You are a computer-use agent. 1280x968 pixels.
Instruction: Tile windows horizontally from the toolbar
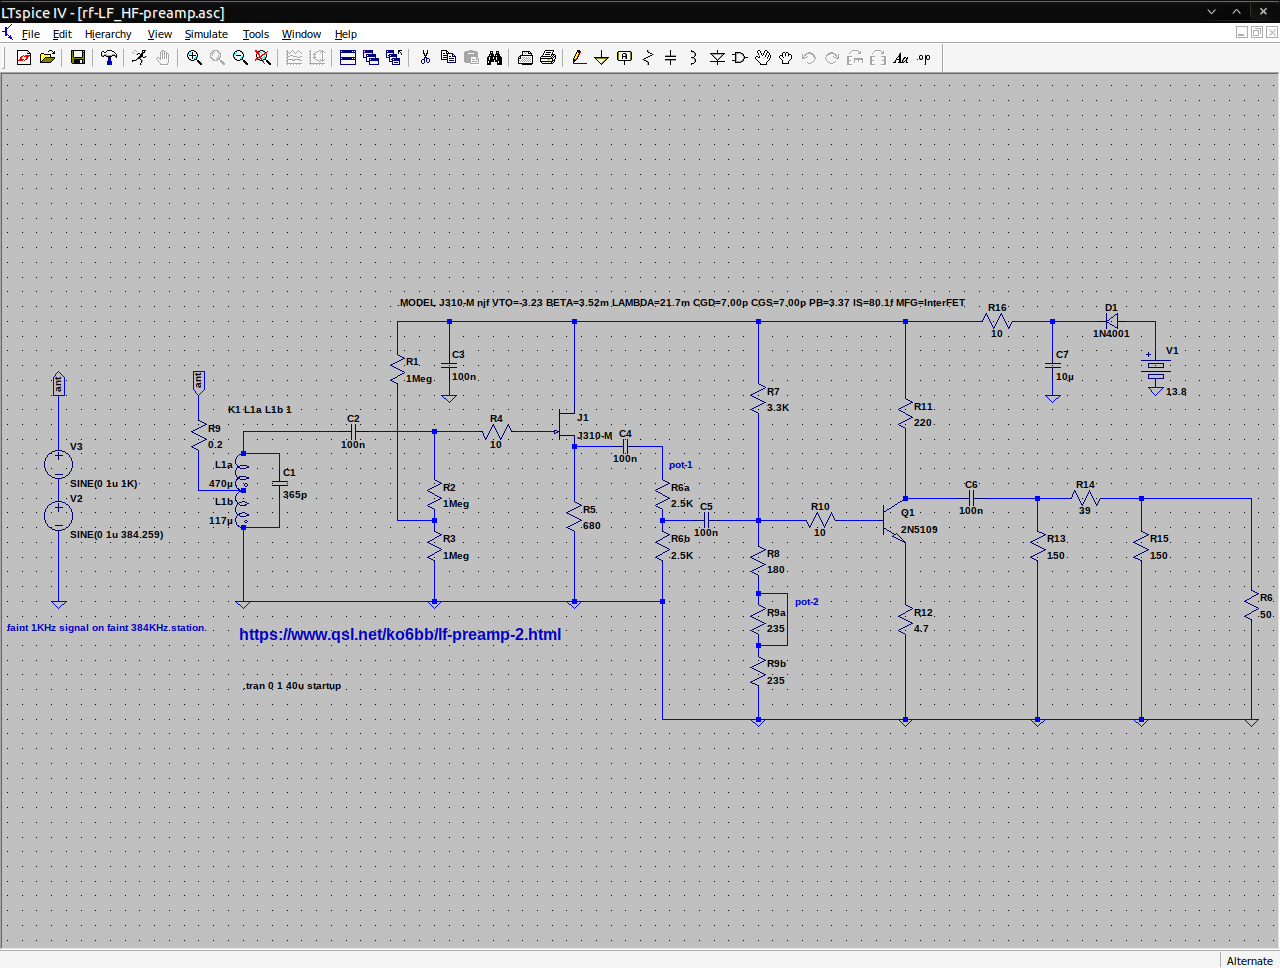348,58
